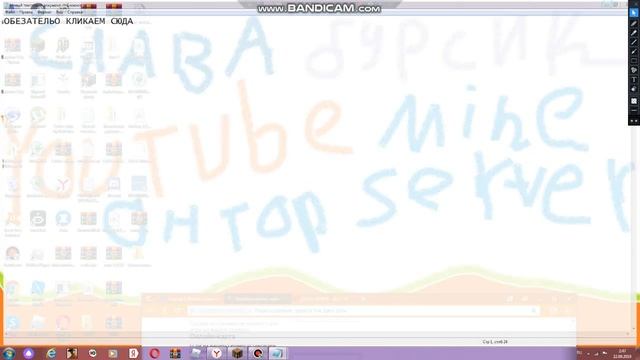Select the eraser tool in drawing toolbar

(x=634, y=89)
